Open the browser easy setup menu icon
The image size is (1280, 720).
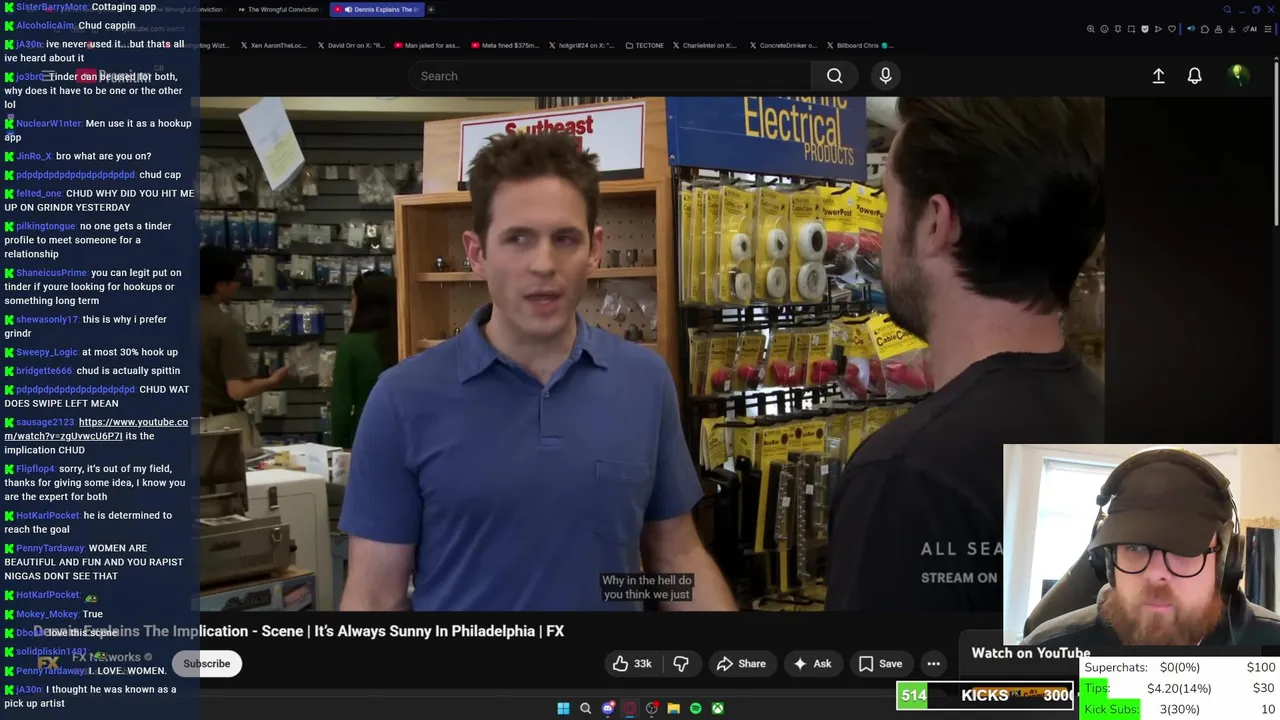click(1268, 29)
